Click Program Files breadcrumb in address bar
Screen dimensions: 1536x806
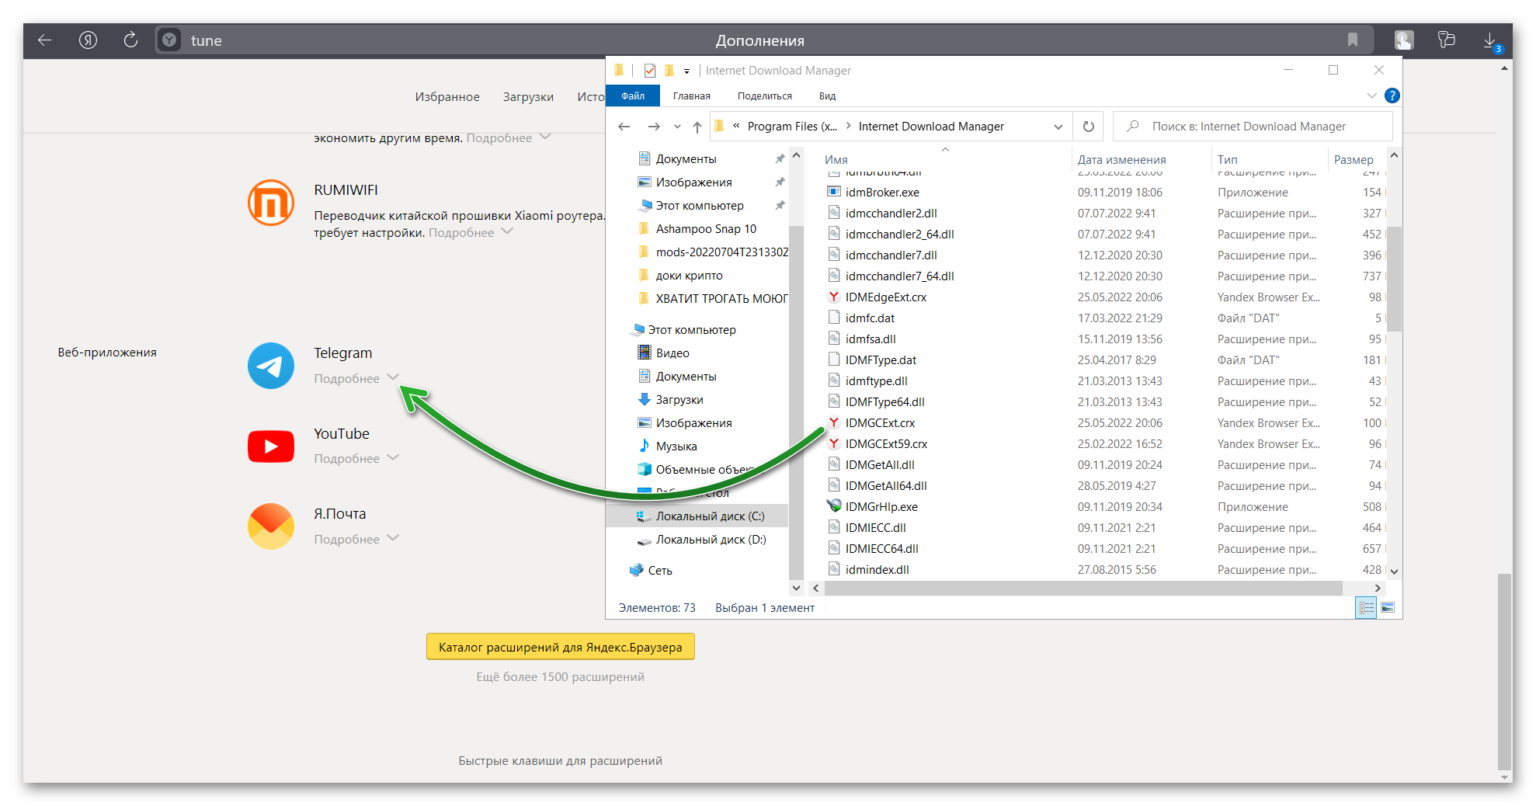coord(792,127)
